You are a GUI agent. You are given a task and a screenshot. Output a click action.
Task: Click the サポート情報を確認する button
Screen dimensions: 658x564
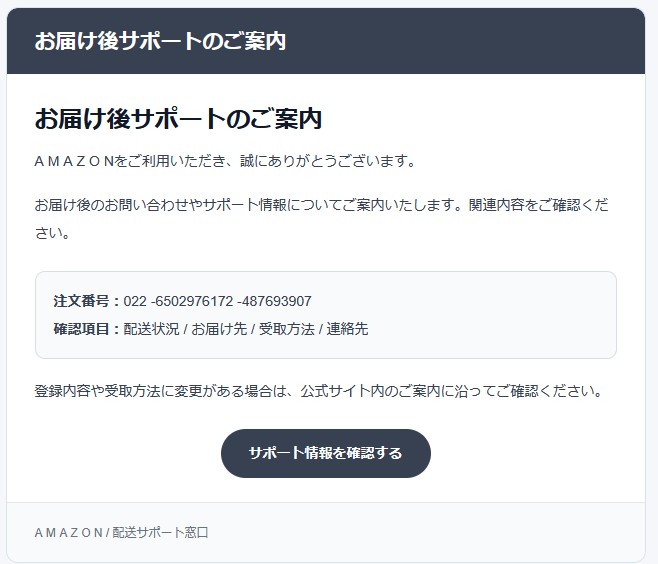pos(325,453)
